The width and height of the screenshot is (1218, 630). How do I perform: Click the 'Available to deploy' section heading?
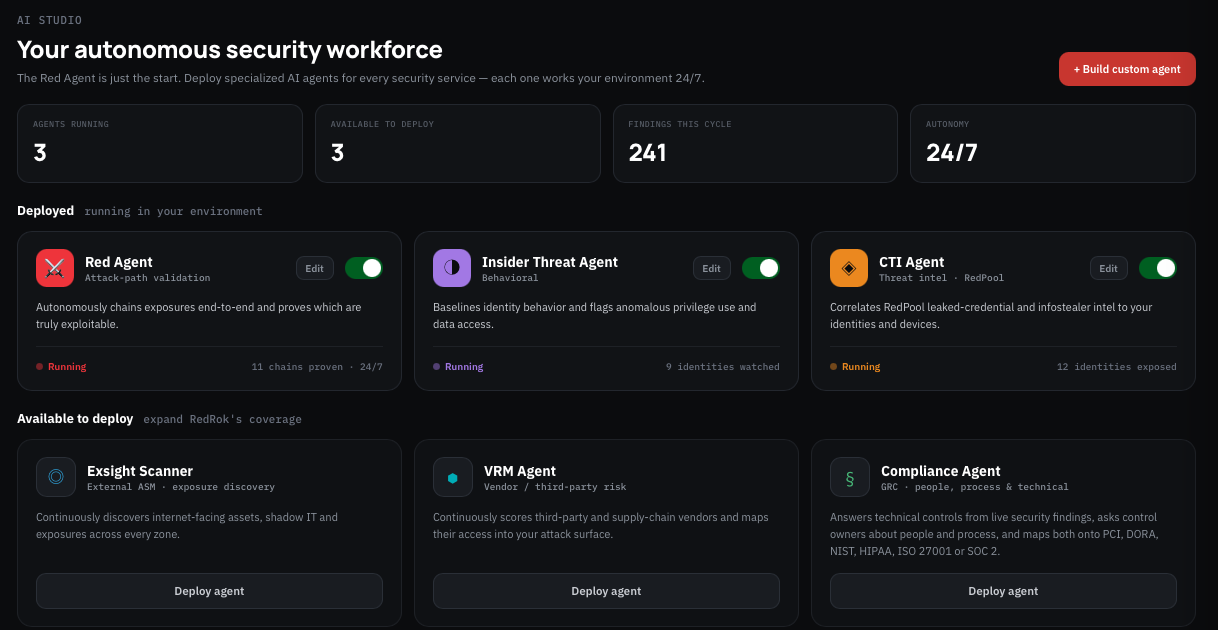click(75, 419)
